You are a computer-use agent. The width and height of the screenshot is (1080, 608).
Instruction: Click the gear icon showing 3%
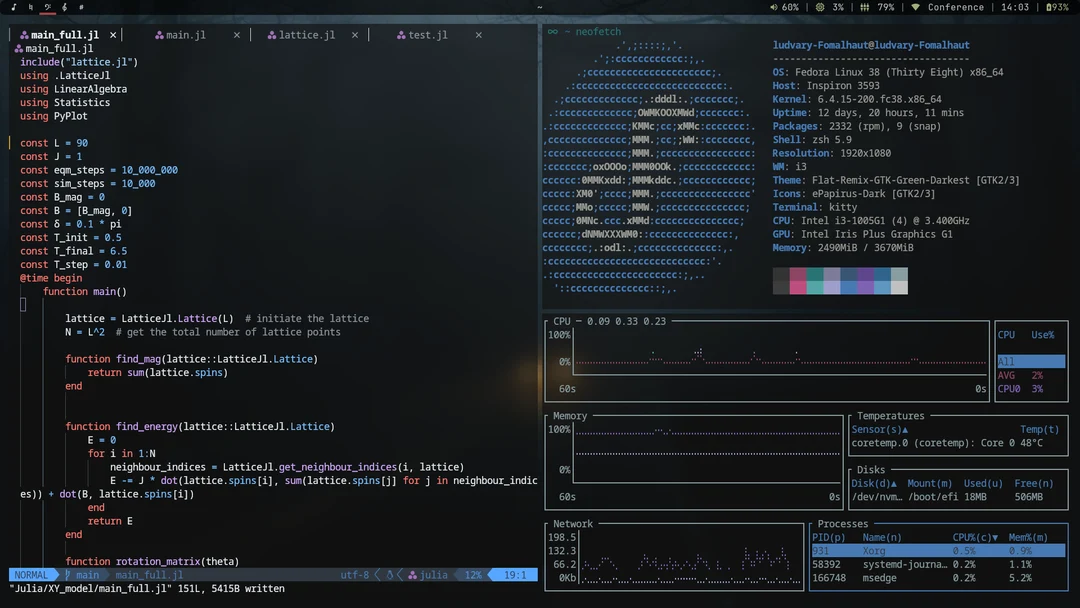(x=822, y=7)
